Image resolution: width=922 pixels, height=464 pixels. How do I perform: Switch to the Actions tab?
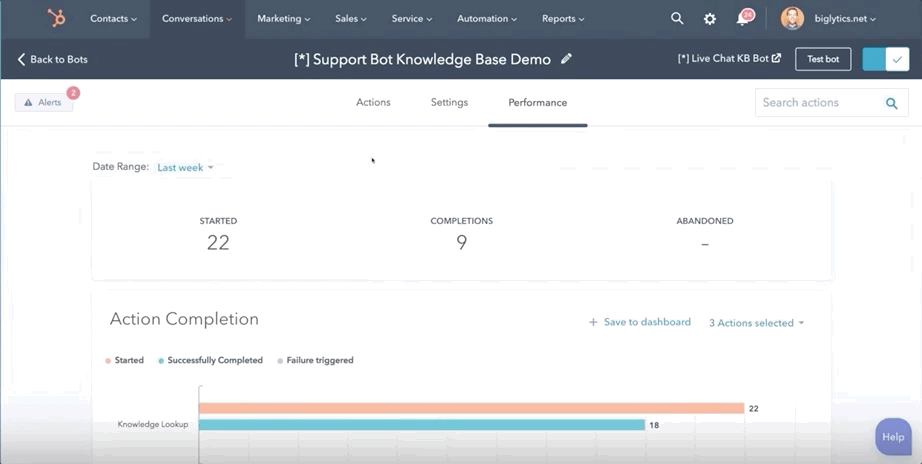pos(373,102)
